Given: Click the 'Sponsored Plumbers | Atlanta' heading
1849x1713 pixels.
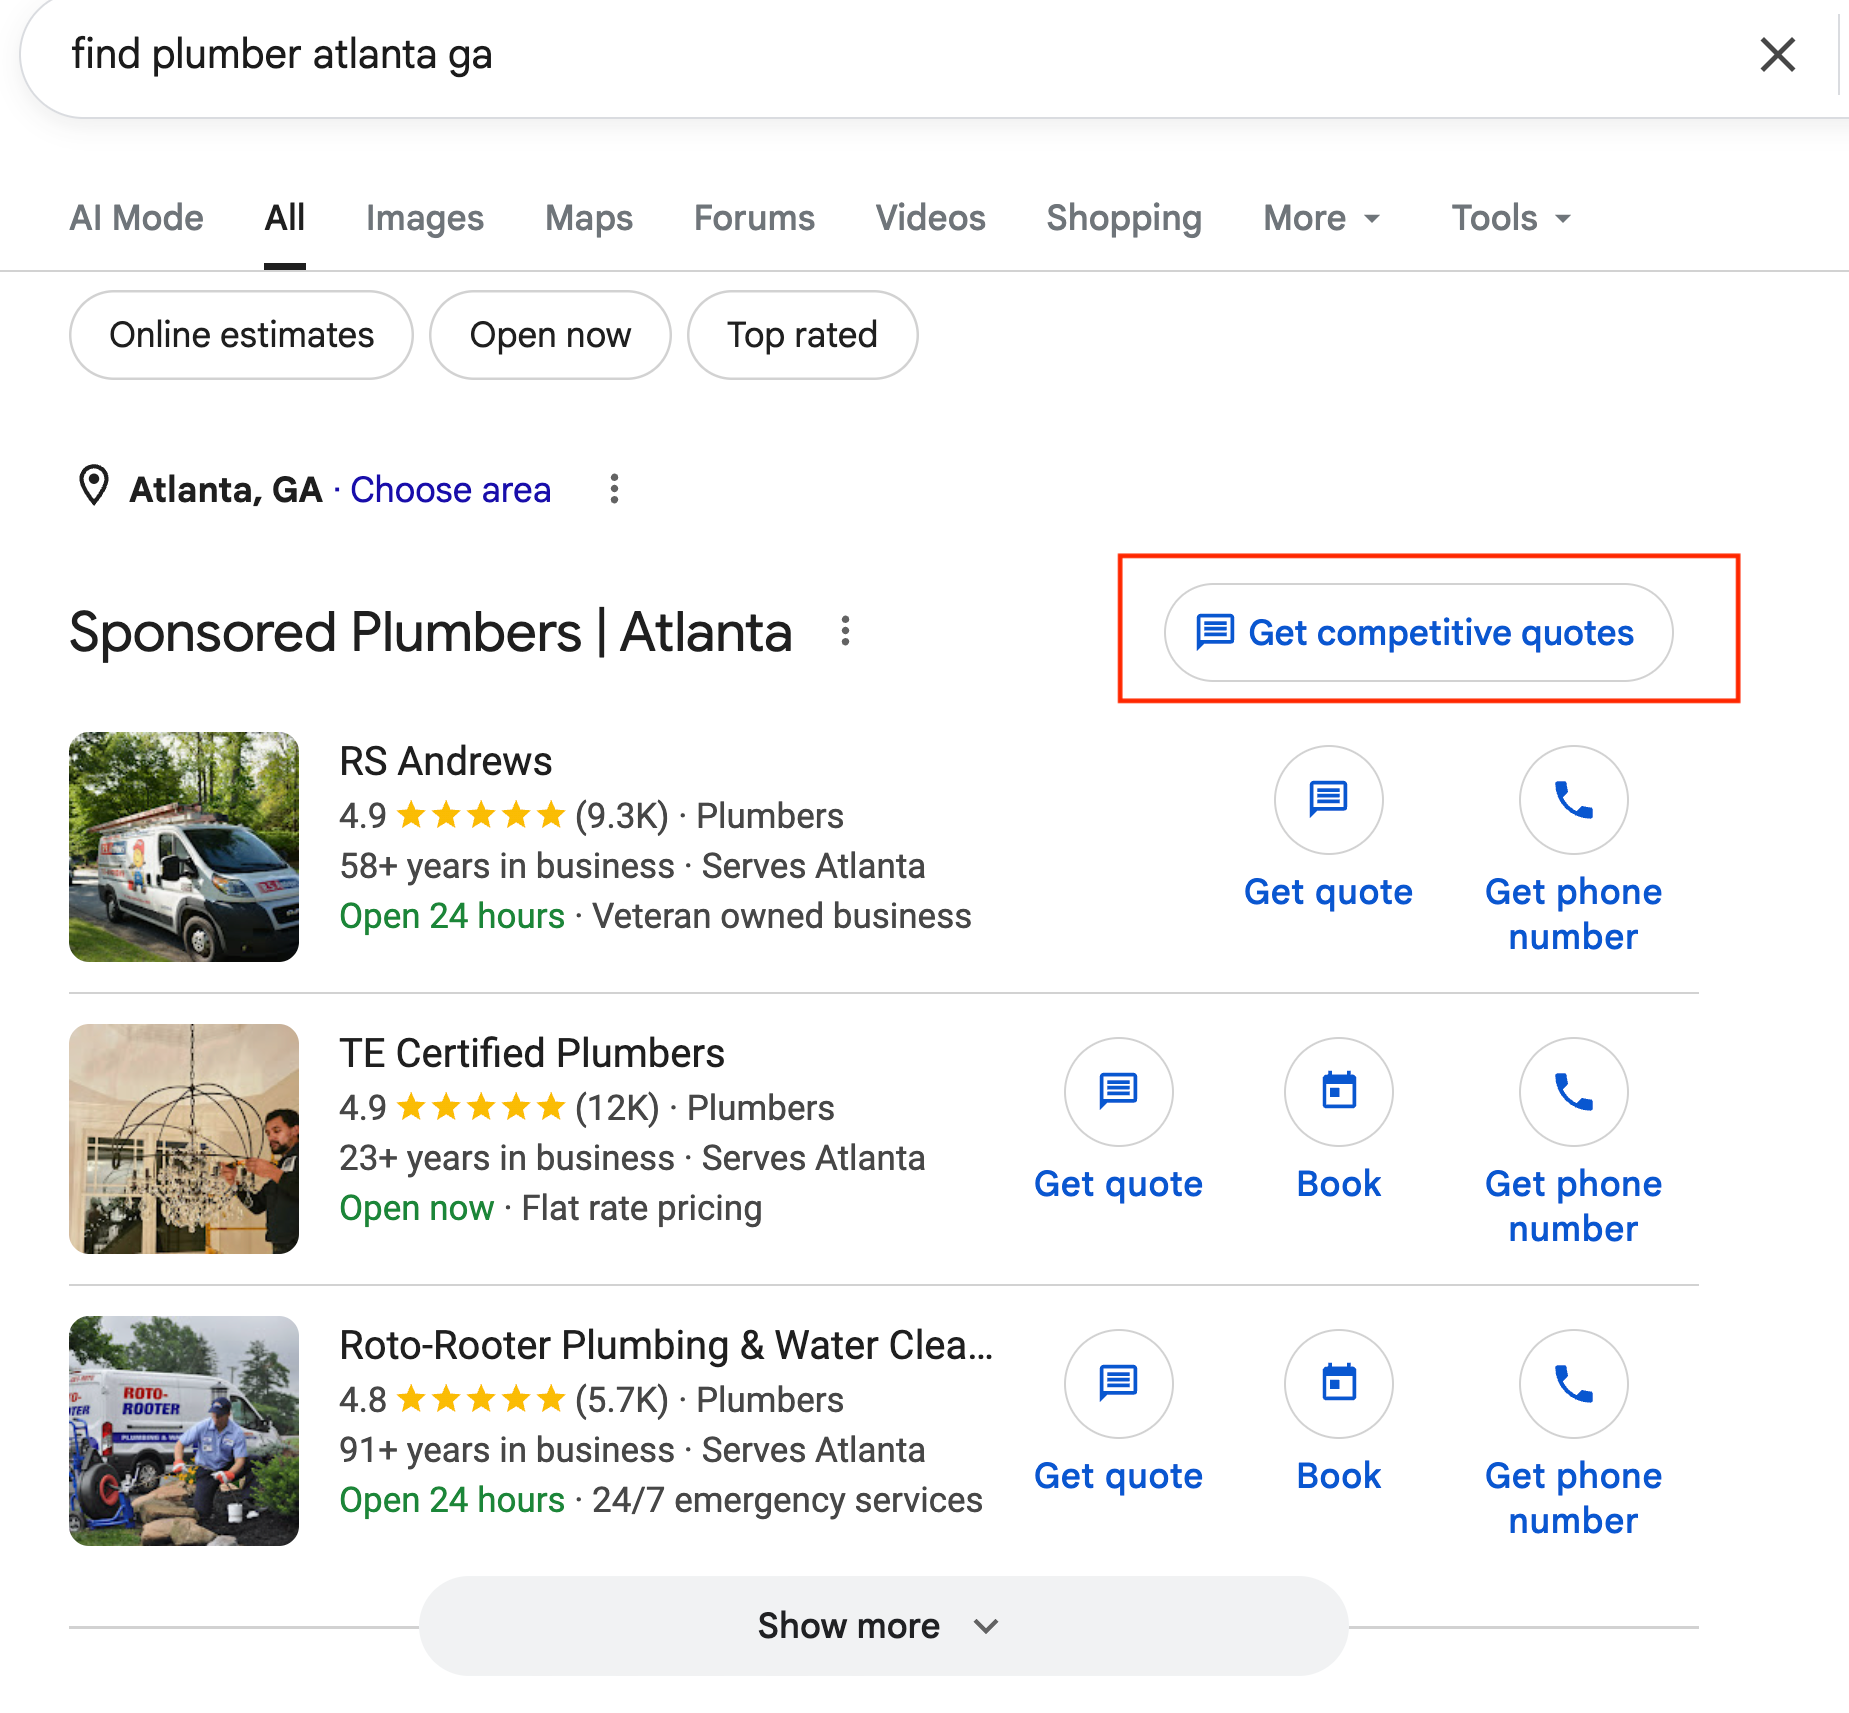Looking at the screenshot, I should tap(431, 633).
